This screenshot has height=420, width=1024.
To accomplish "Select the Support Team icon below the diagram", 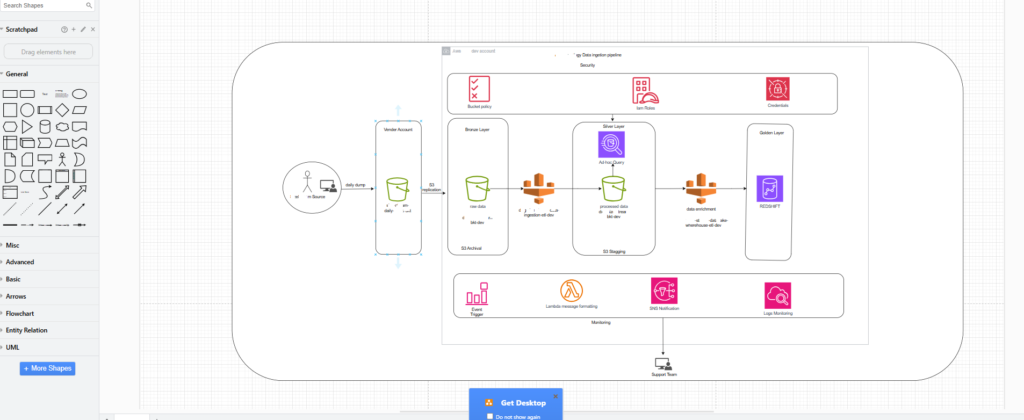I will click(x=663, y=364).
